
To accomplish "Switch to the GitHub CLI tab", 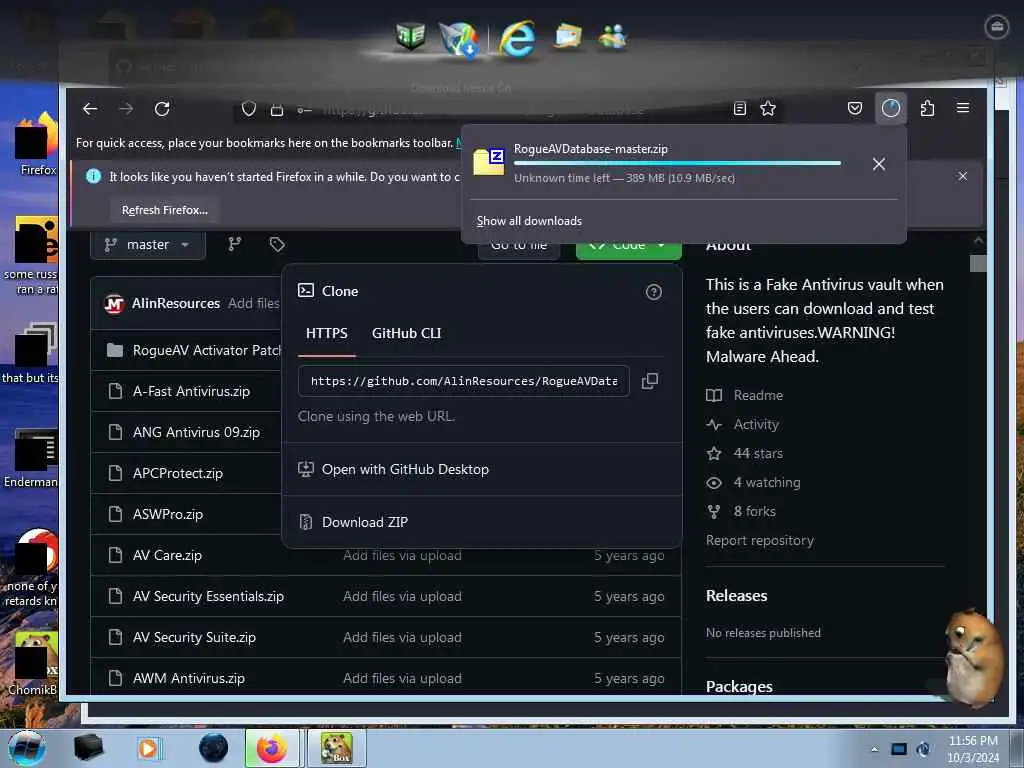I will (x=406, y=333).
